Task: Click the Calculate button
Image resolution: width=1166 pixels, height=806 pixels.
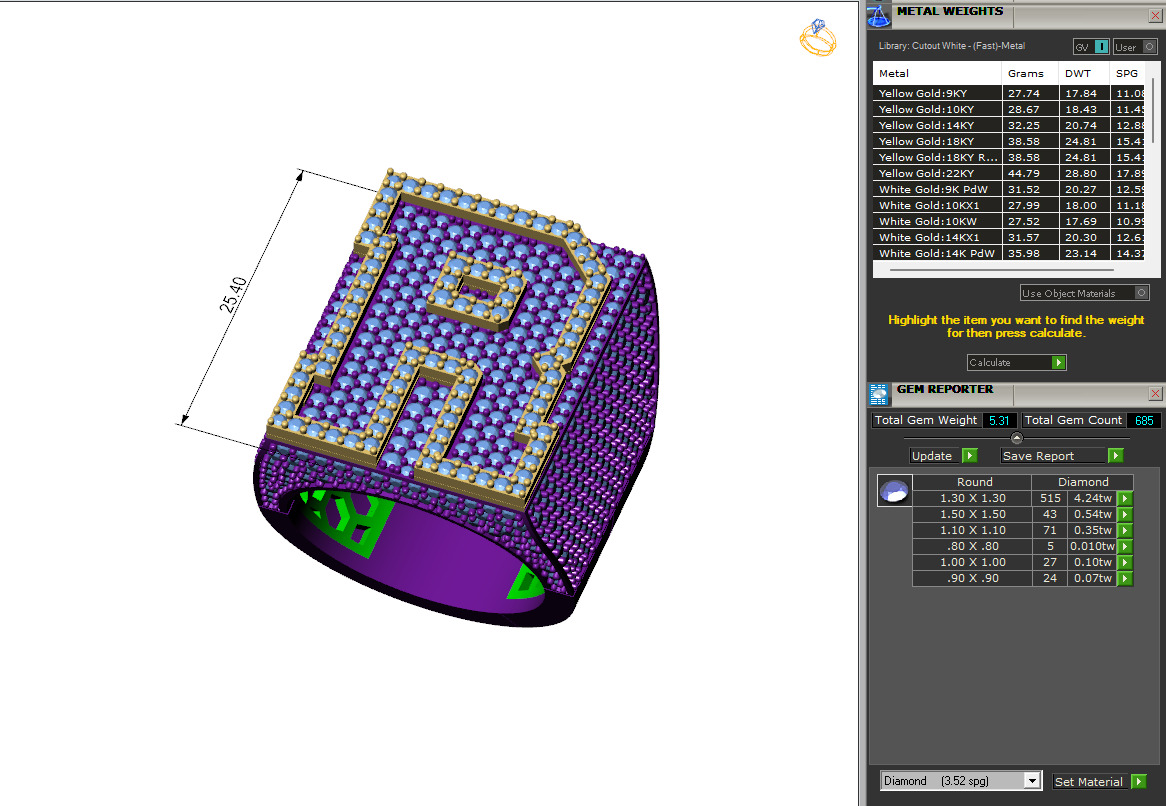Action: pos(1017,362)
